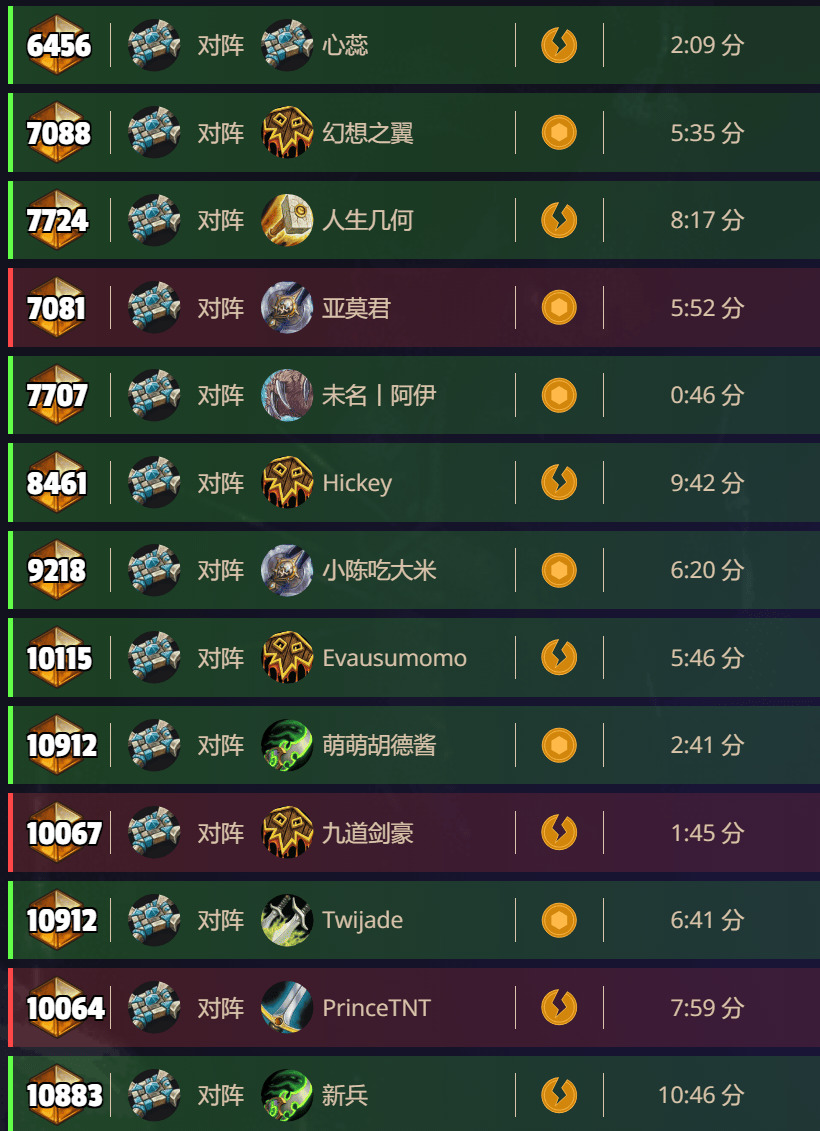Click the 10:46 分 match duration
This screenshot has height=1131, width=820.
[700, 1096]
